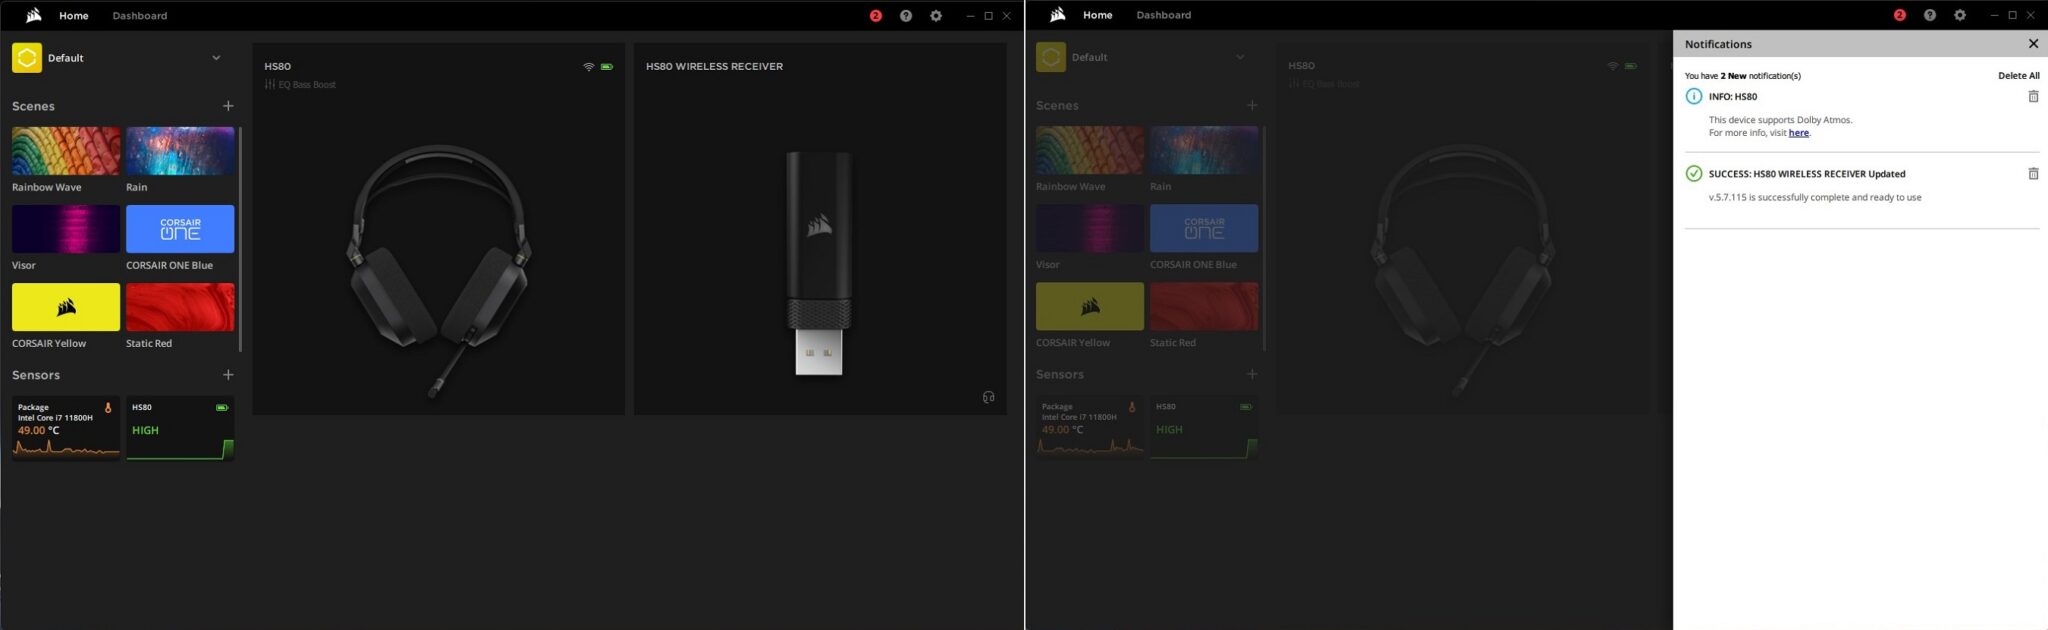Delete the INFO: HS80 notification via trash icon
This screenshot has height=630, width=2048.
[x=2033, y=97]
